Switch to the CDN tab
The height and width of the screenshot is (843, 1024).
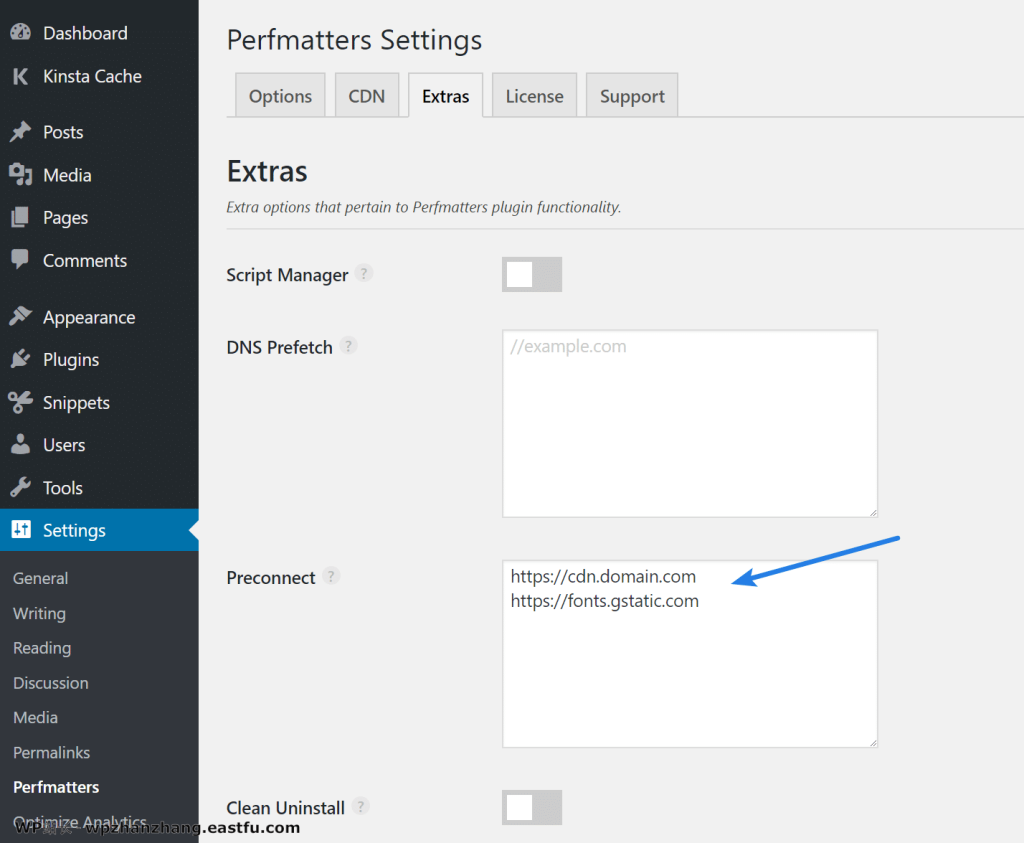tap(366, 96)
